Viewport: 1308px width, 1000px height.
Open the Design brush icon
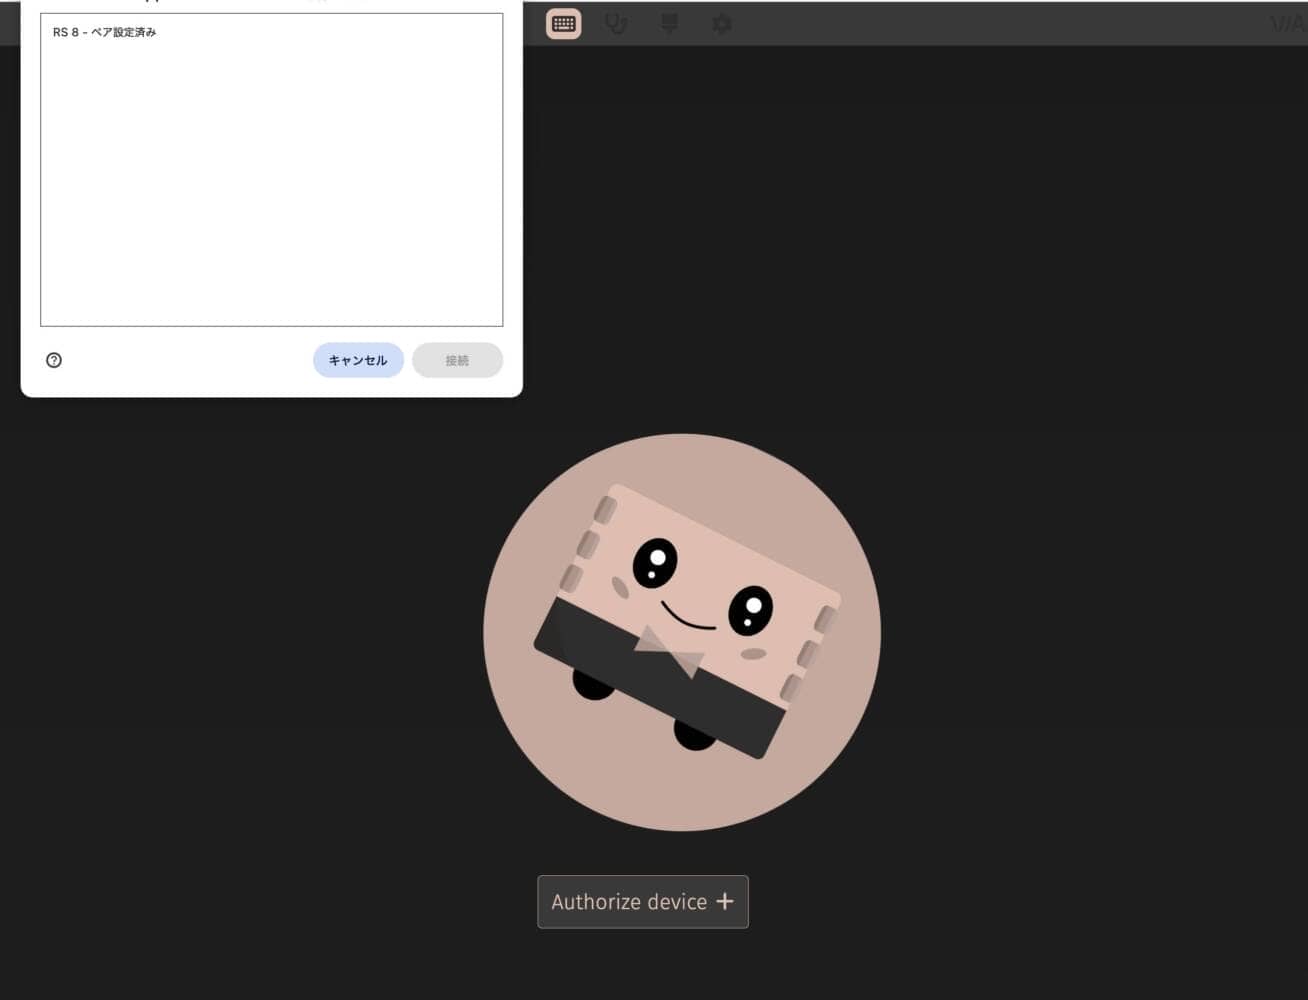coord(669,24)
